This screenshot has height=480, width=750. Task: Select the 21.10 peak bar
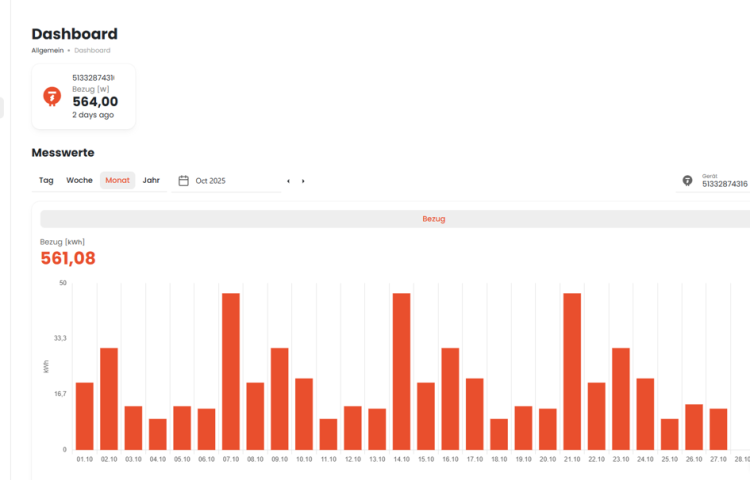point(572,370)
